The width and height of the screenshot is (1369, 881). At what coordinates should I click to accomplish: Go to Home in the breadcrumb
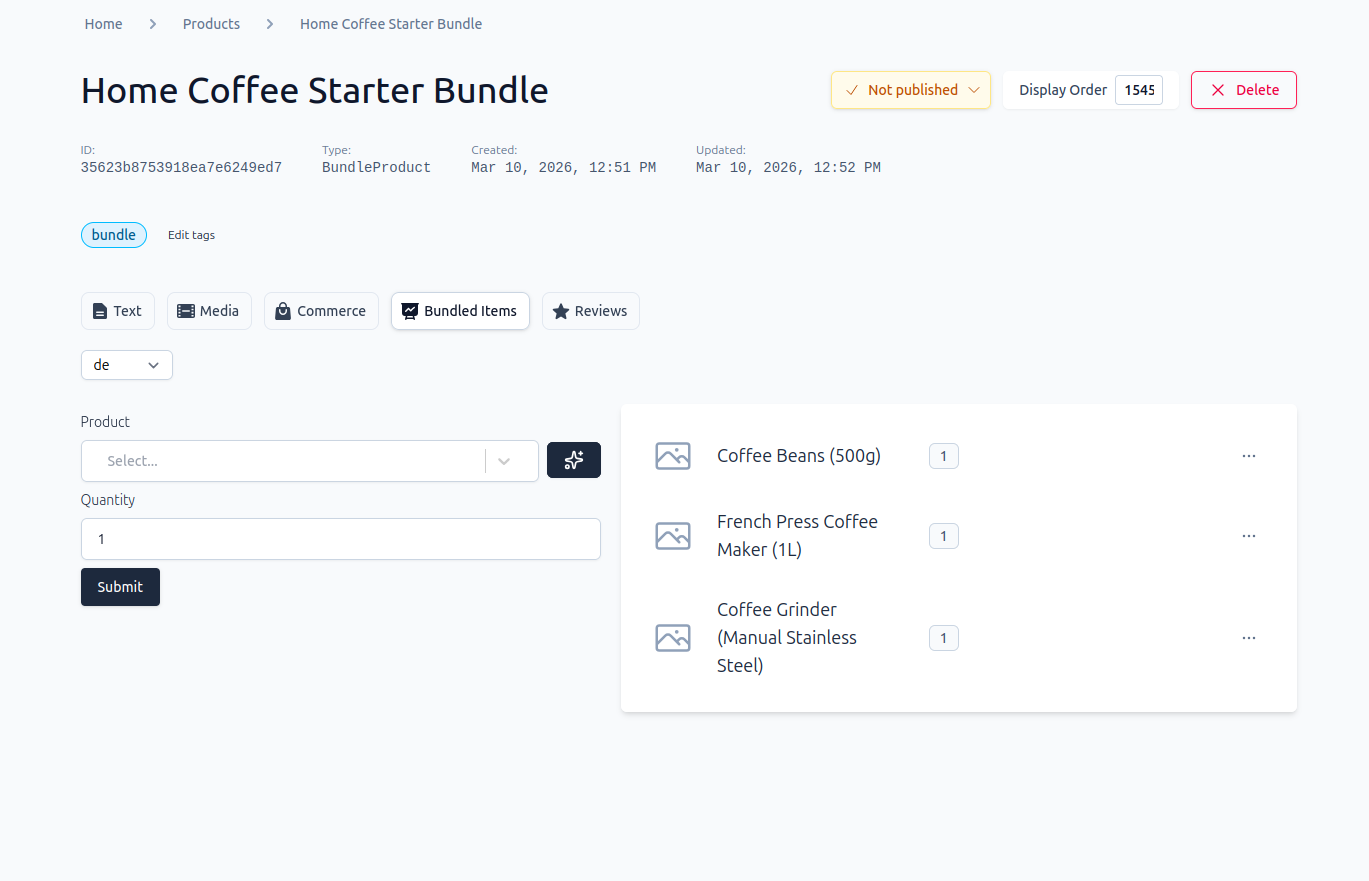[104, 24]
